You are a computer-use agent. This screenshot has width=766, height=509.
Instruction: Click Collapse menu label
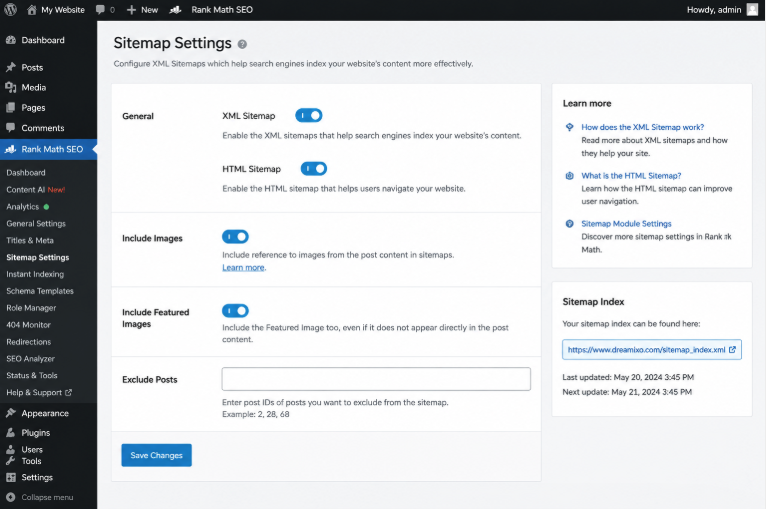(x=47, y=497)
